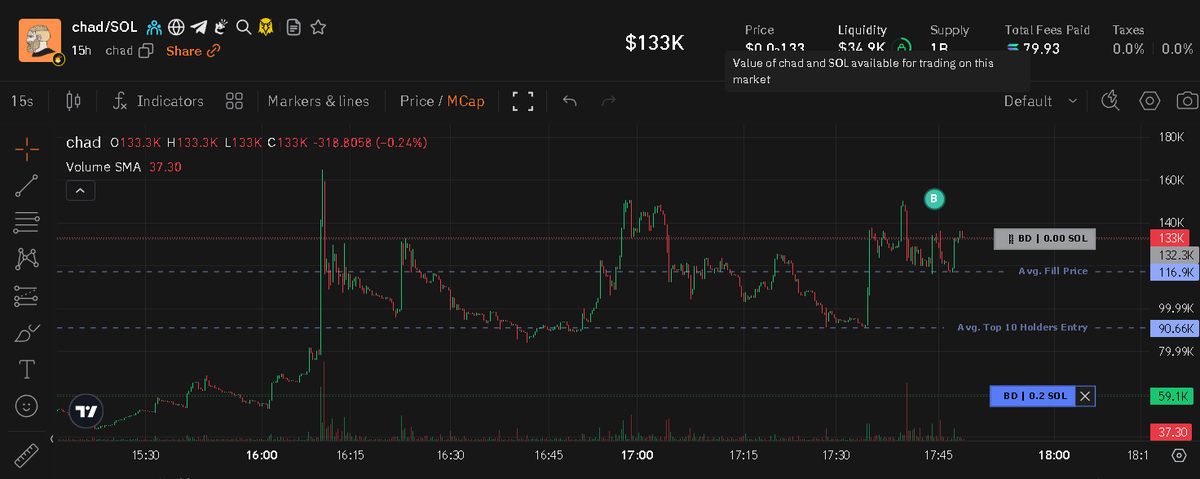Viewport: 1200px width, 479px height.
Task: Open the Indicators menu
Action: pyautogui.click(x=158, y=101)
